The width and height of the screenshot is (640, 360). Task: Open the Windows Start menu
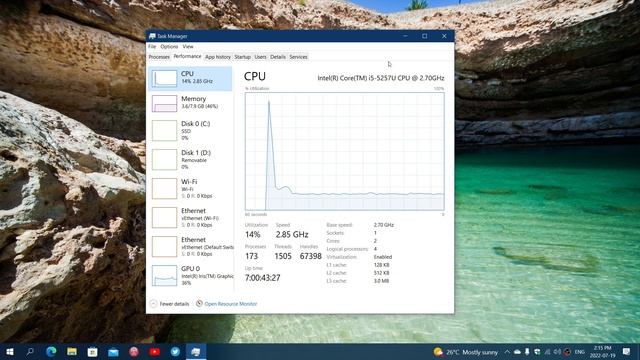[x=10, y=351]
